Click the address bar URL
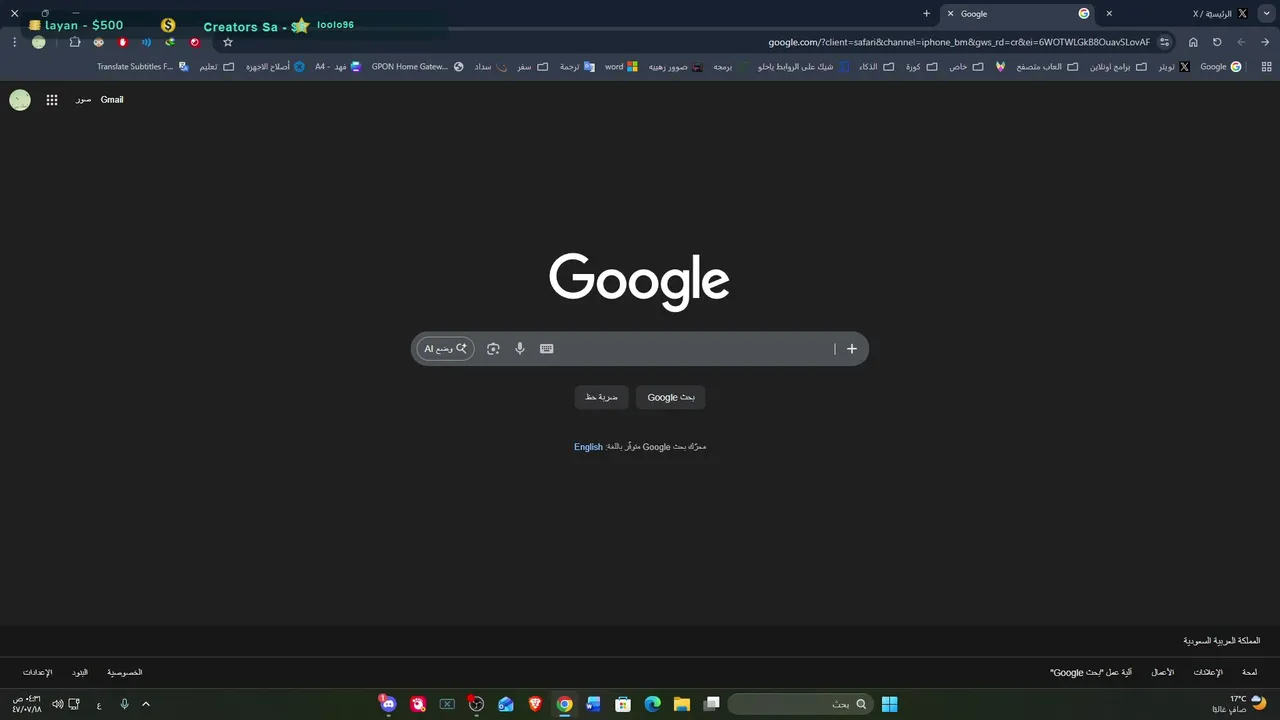The image size is (1280, 720). point(959,42)
